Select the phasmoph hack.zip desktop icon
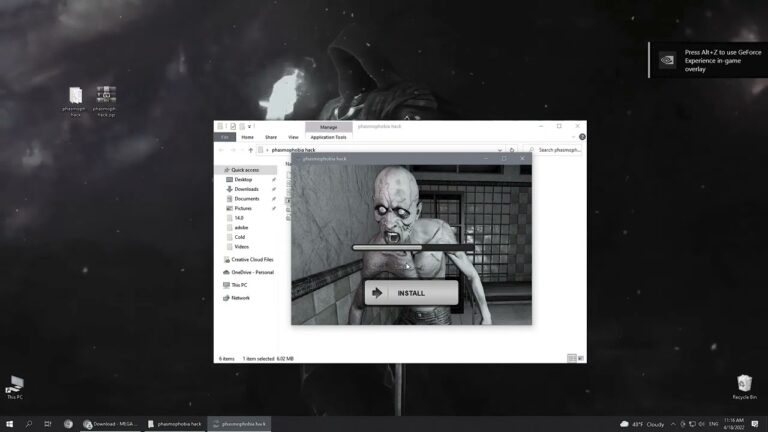This screenshot has width=768, height=432. point(106,101)
